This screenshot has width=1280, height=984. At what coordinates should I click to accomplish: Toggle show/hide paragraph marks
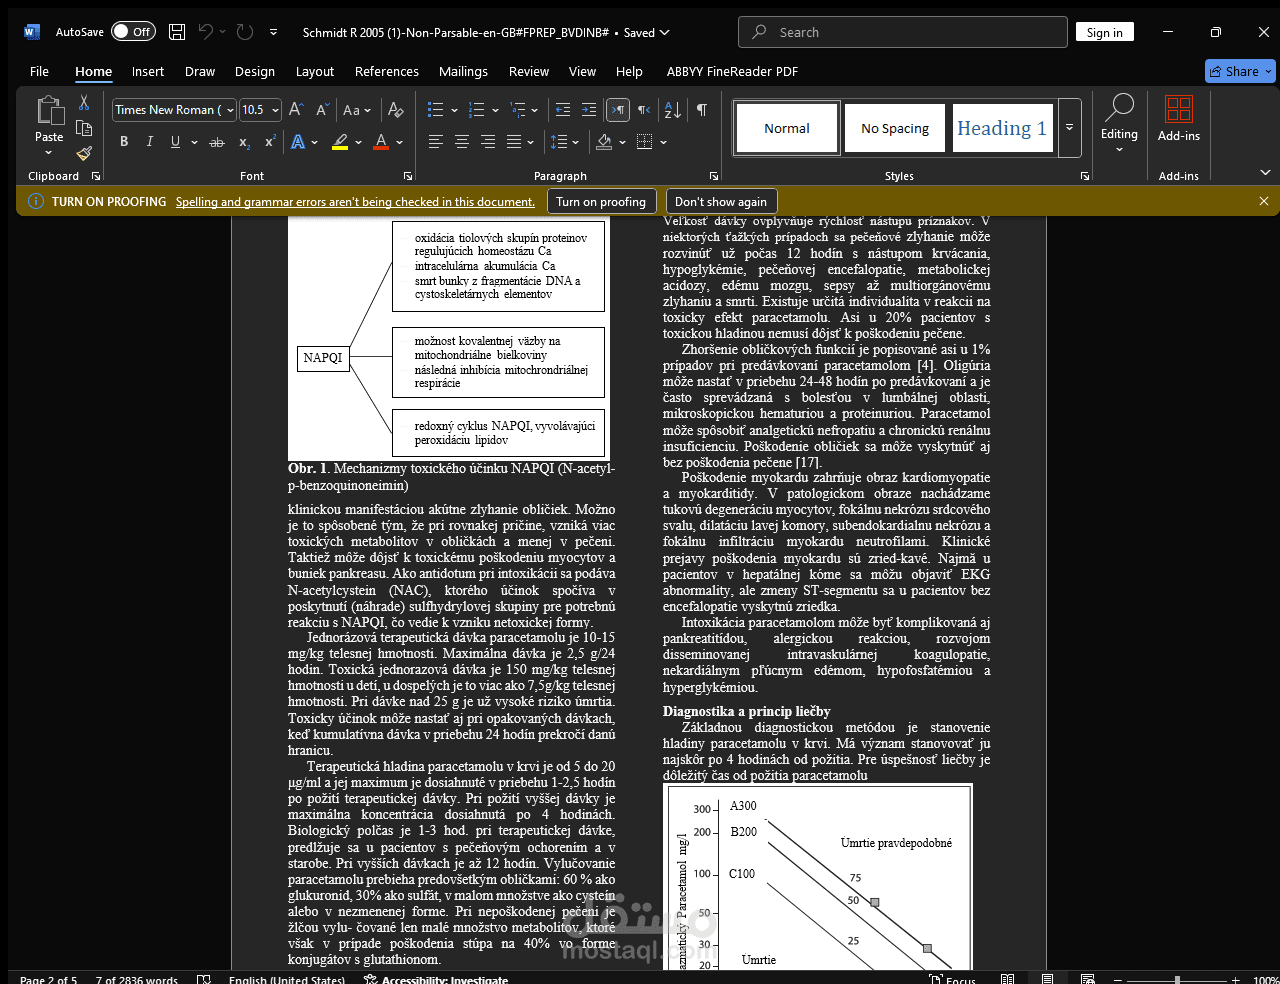[x=702, y=110]
